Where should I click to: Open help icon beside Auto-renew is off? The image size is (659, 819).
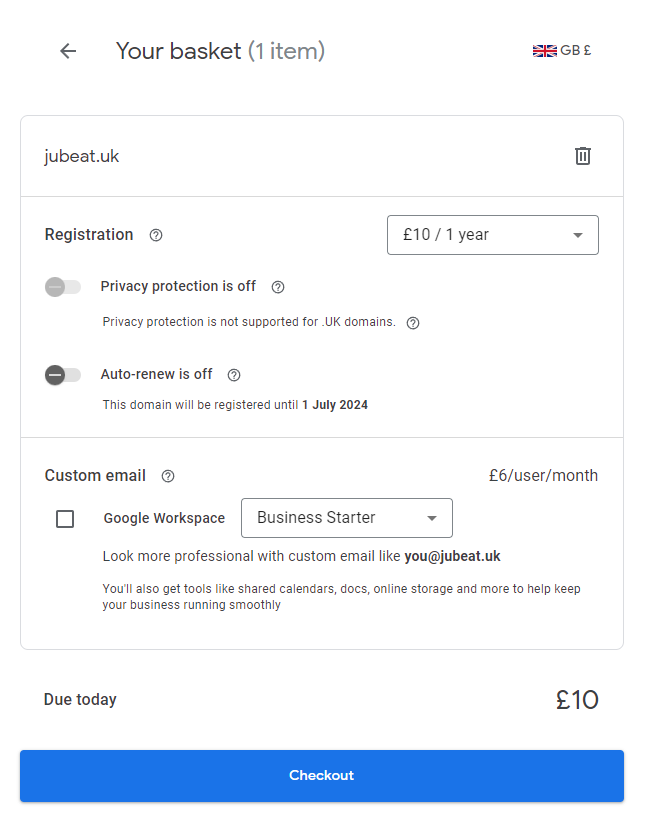[234, 375]
